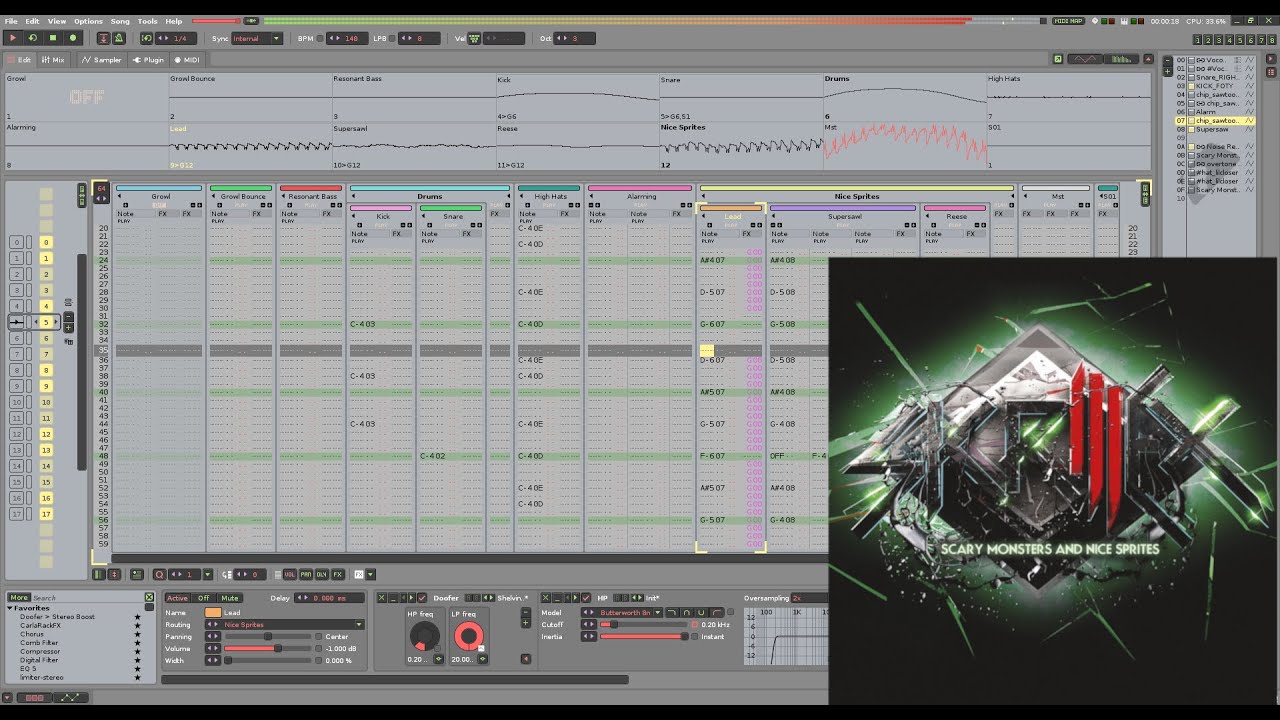1280x720 pixels.
Task: Set track state to Active
Action: 177,598
